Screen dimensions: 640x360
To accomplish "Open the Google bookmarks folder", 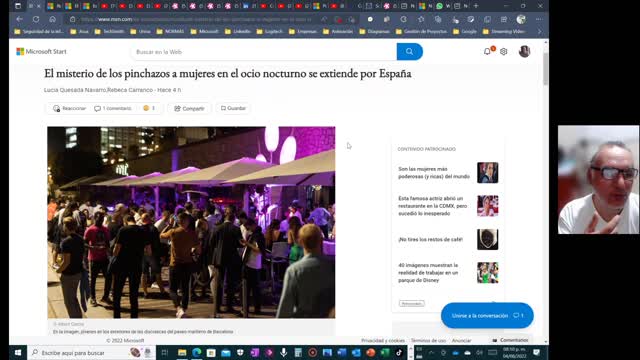I will pos(465,31).
